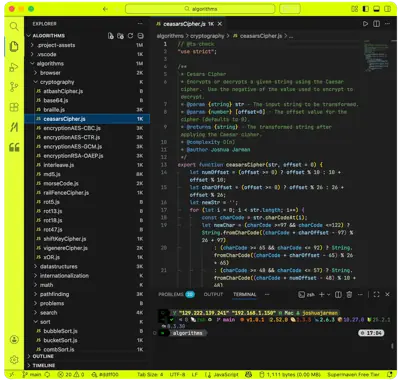
Task: Maximize the terminal panel size
Action: point(376,295)
